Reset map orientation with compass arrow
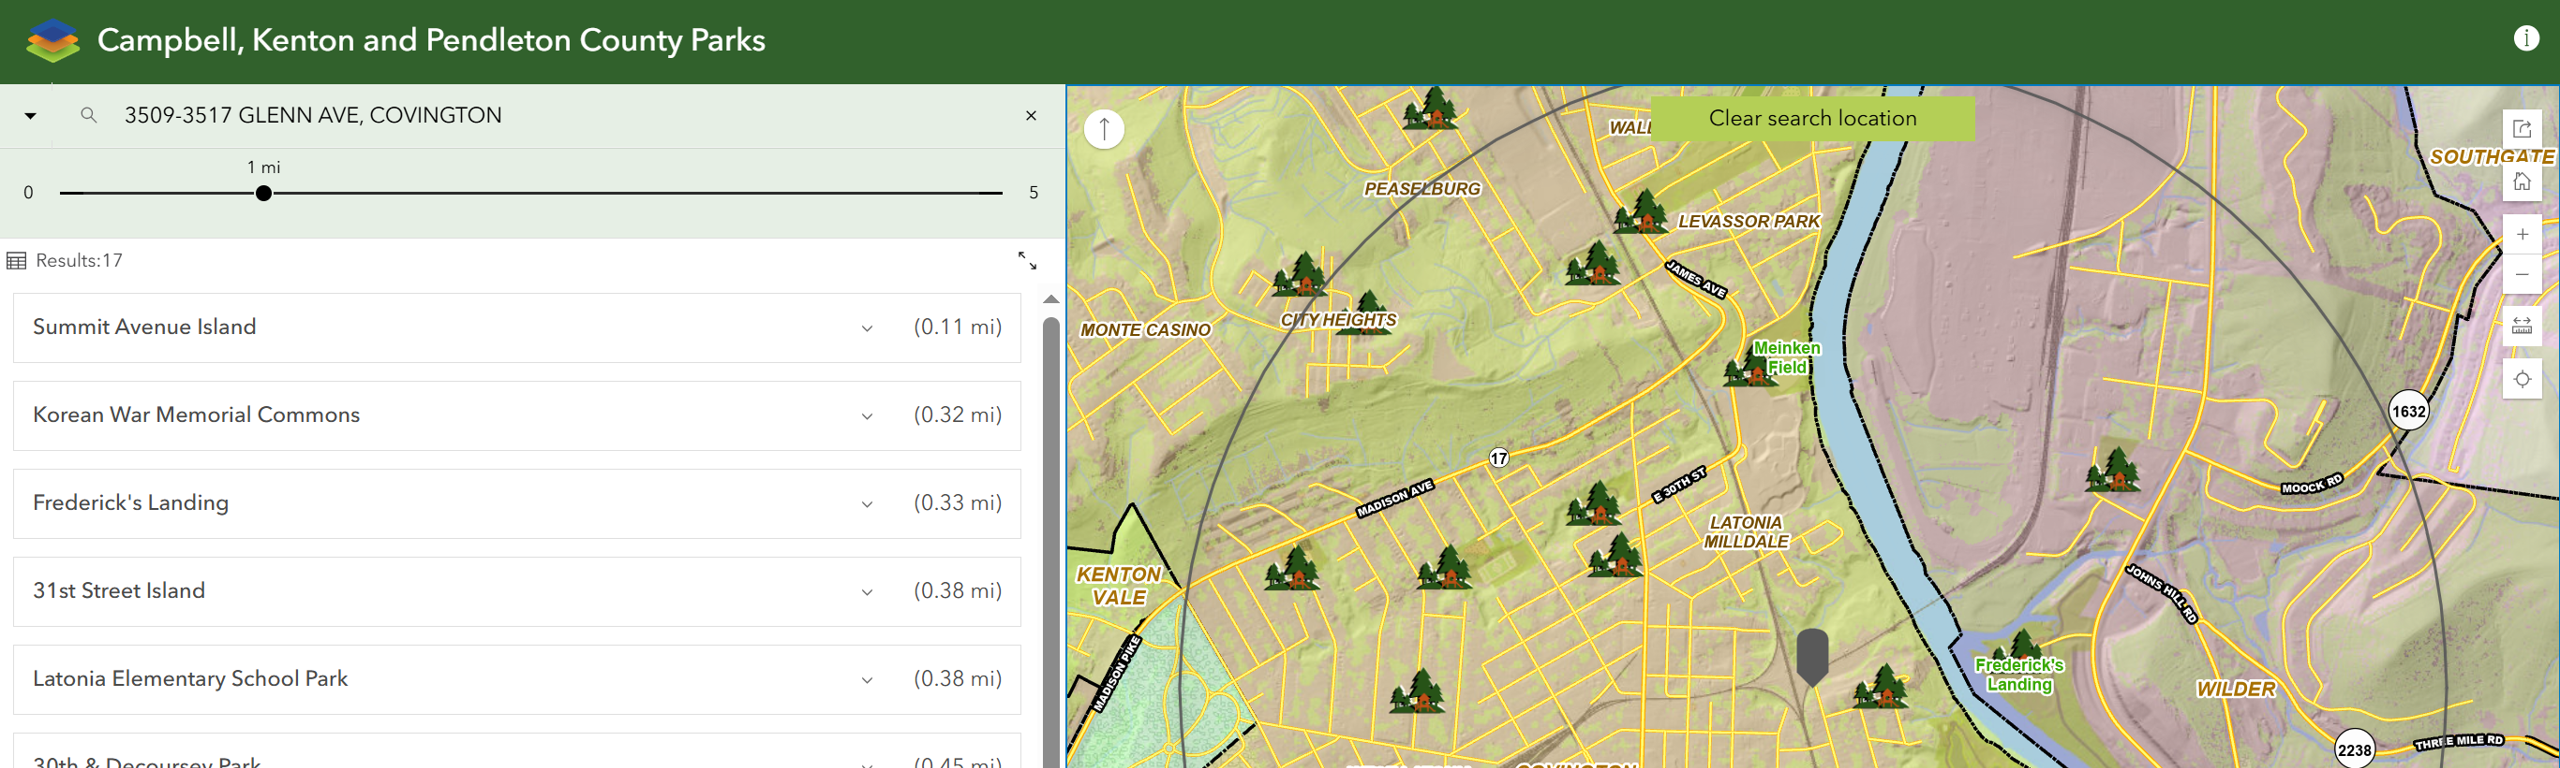2560x768 pixels. (1104, 129)
